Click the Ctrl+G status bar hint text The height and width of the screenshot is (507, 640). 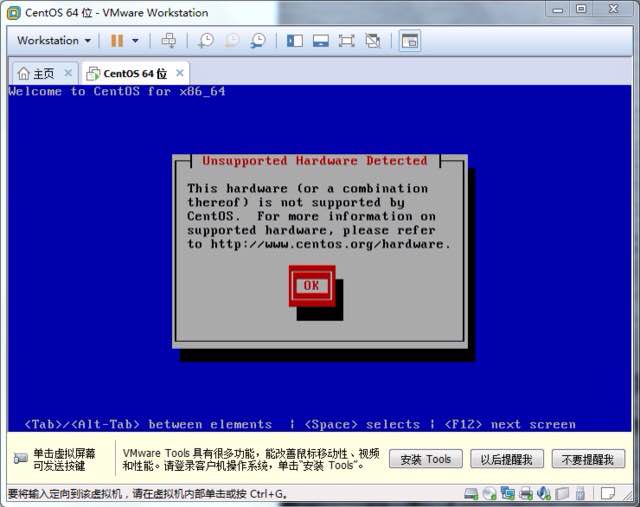tap(147, 494)
